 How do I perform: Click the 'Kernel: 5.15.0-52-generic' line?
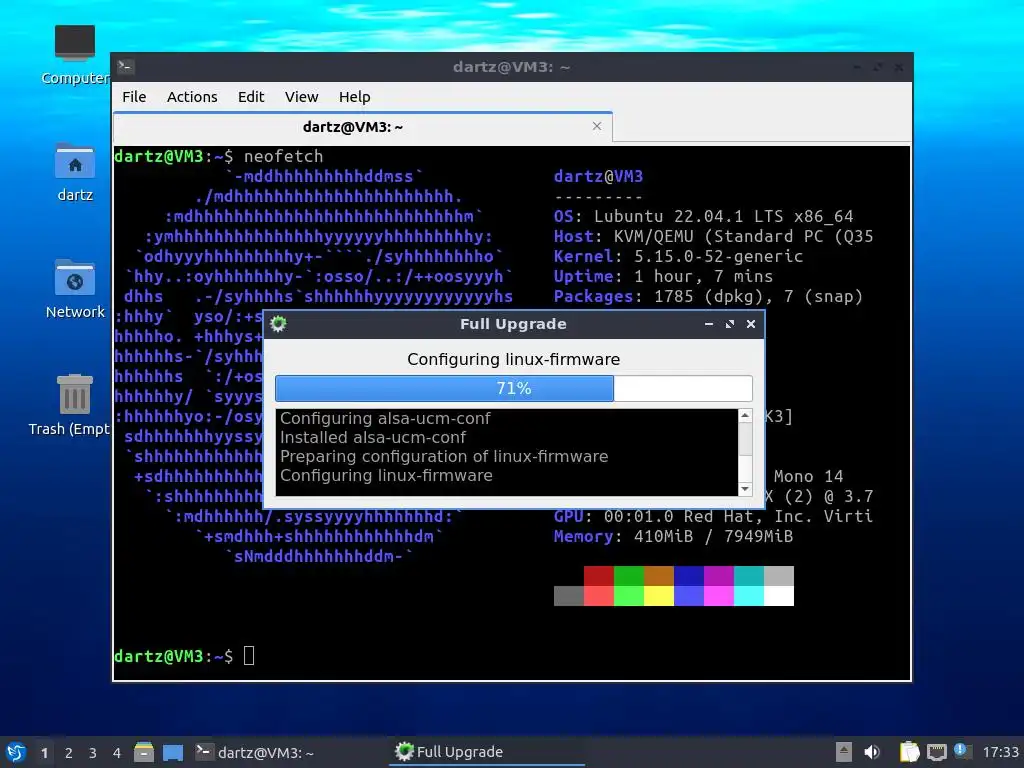point(679,256)
